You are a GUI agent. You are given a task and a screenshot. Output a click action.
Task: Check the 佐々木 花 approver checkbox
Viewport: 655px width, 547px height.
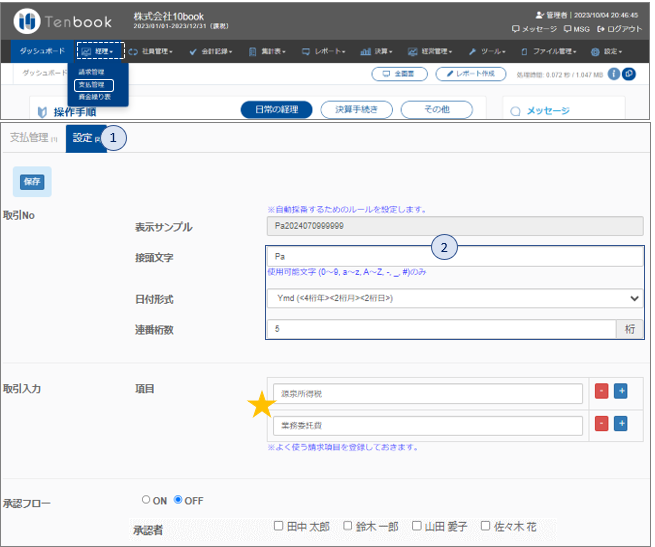tap(485, 526)
